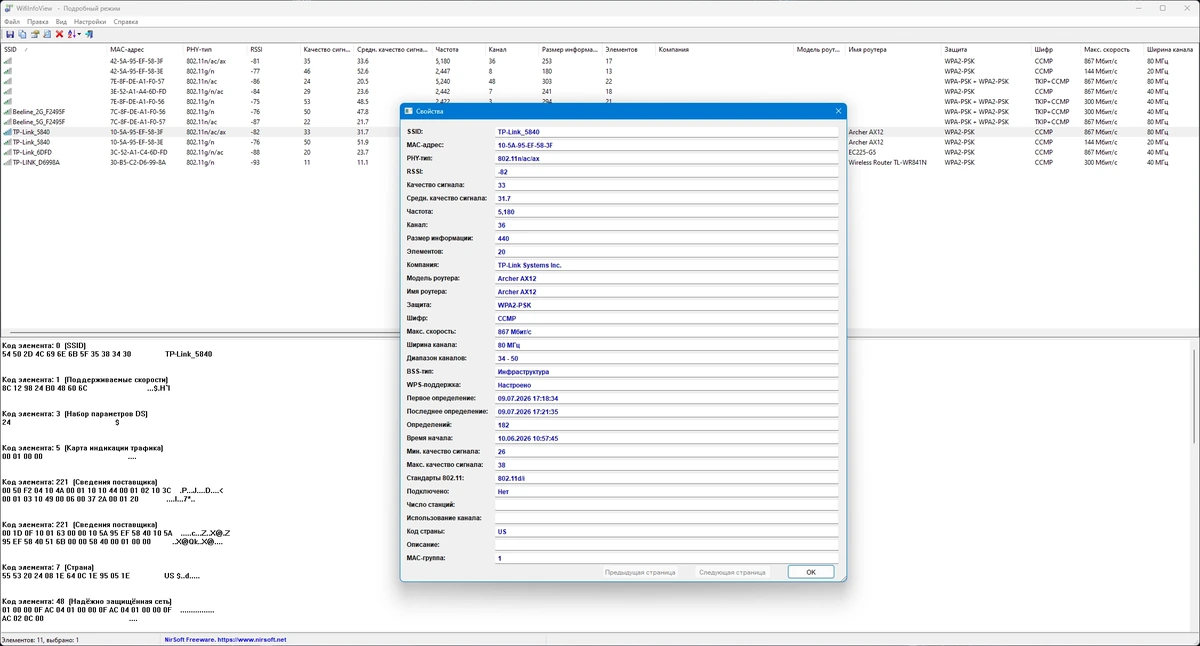This screenshot has width=1200, height=646.
Task: Sort by the MAC-адрес column header
Action: point(145,49)
